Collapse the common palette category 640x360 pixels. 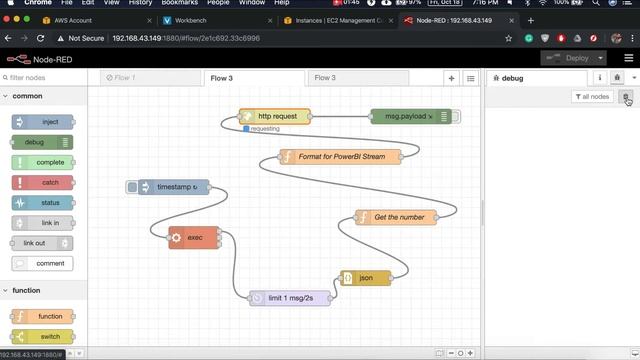tap(43, 96)
